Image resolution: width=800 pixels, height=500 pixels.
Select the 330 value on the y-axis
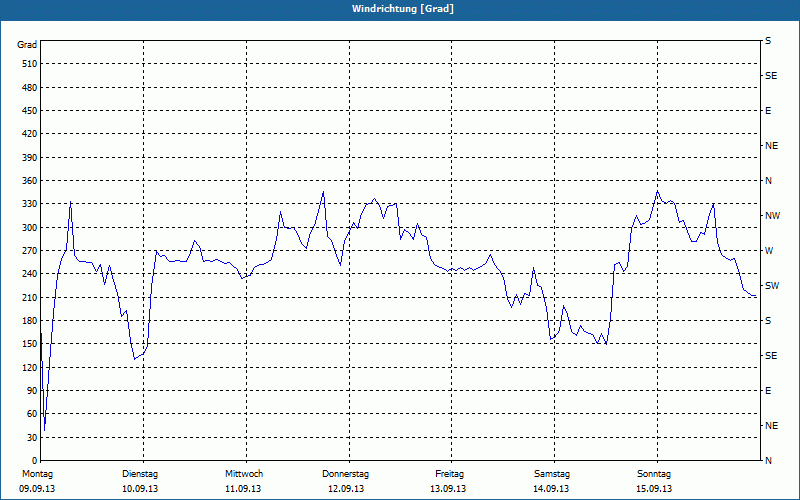click(30, 204)
